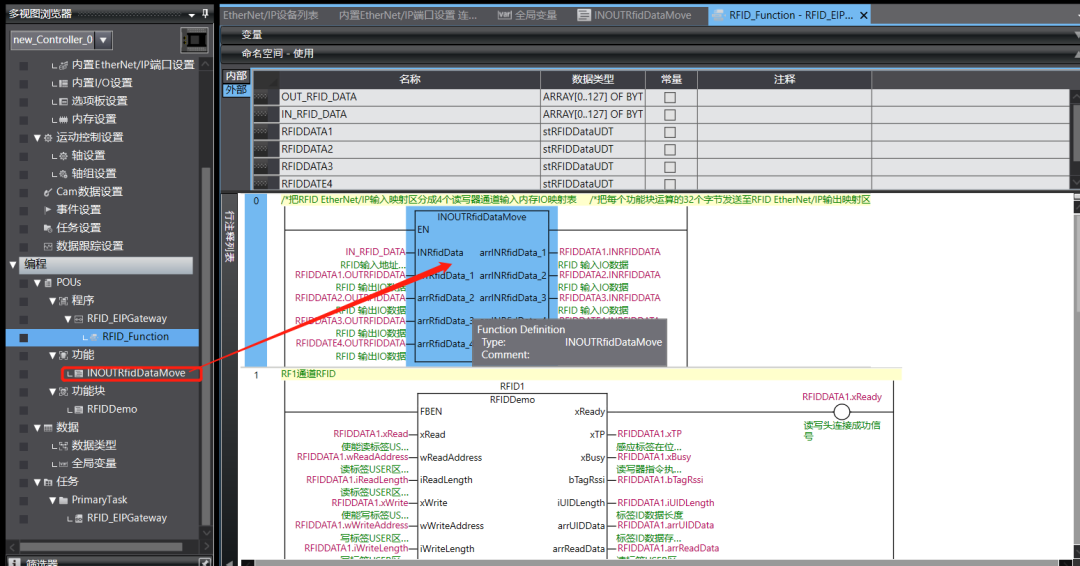Click the xReady output coil symbol
Viewport: 1080px width, 566px height.
pos(842,412)
